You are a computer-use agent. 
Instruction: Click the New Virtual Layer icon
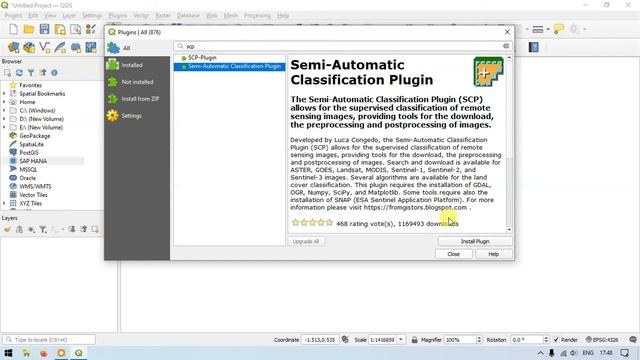[x=91, y=47]
